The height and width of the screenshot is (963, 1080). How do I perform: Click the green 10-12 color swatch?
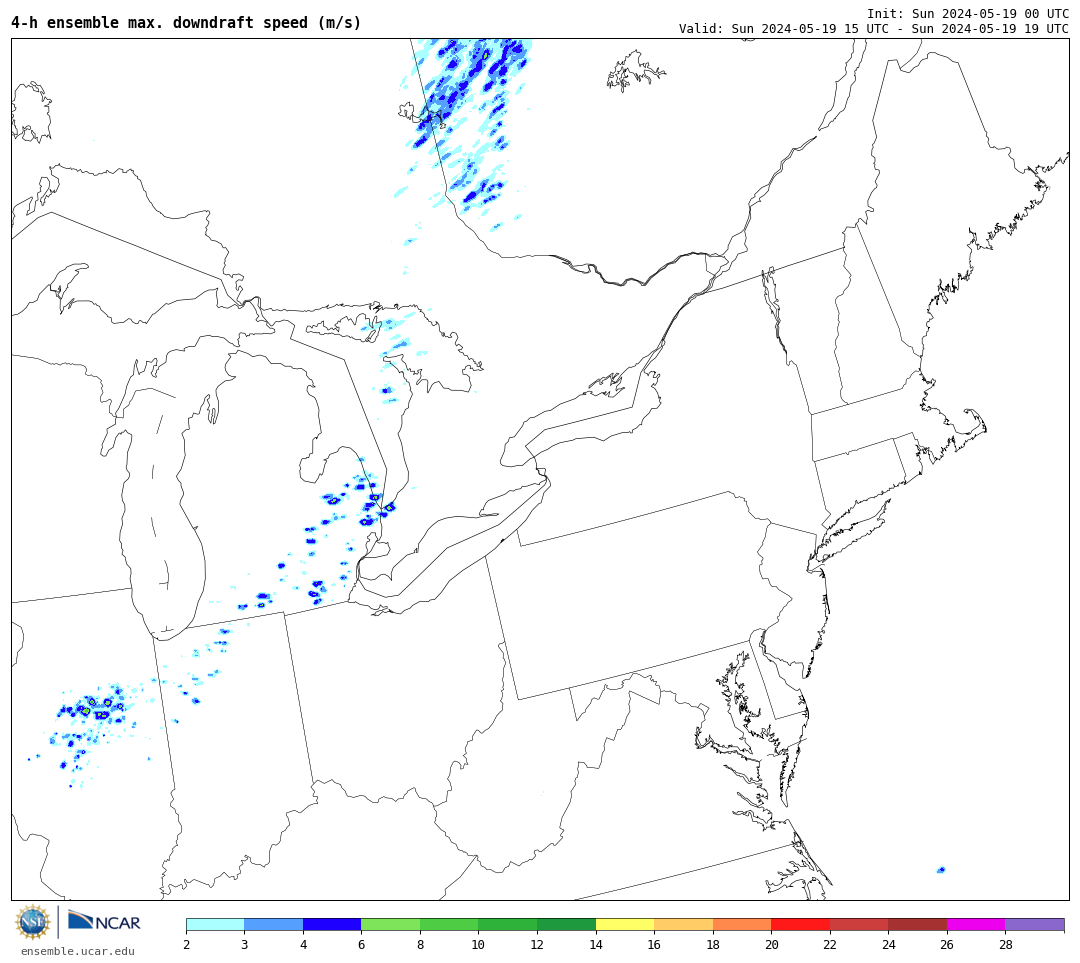[508, 924]
